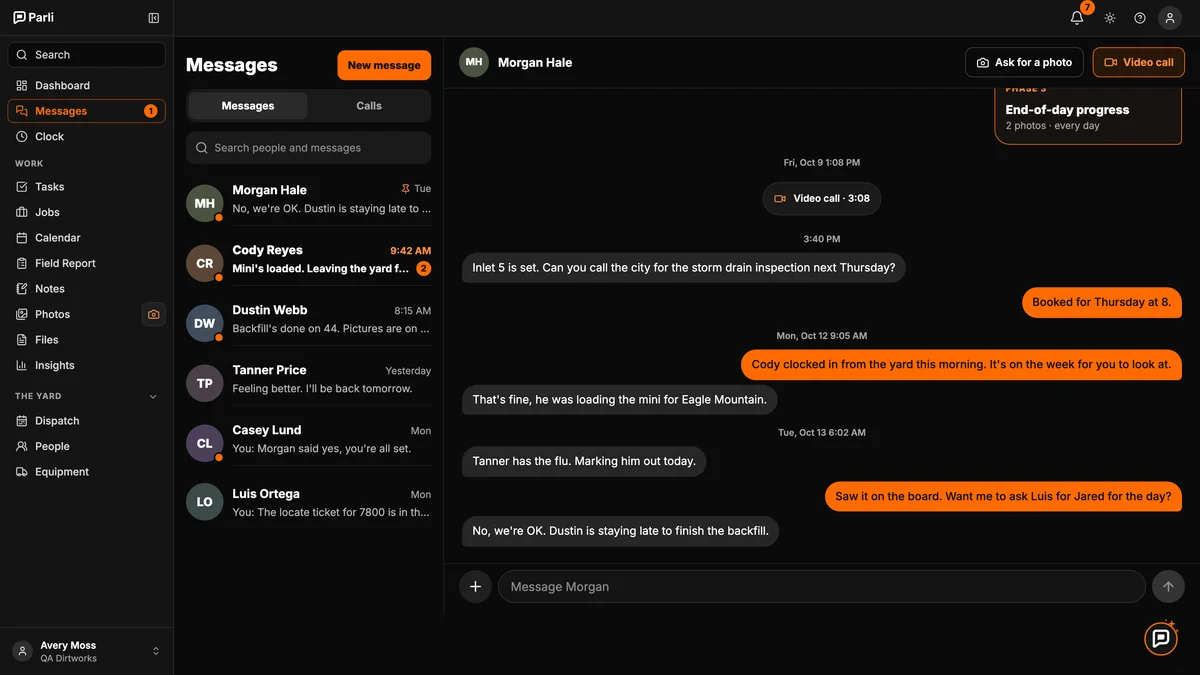Click the Messages unread count badge in sidebar
The height and width of the screenshot is (675, 1200).
point(151,111)
